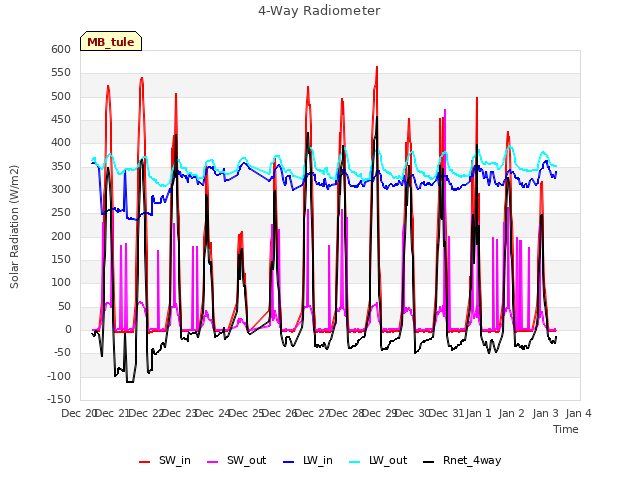Click the SW_in legend entry
The height and width of the screenshot is (480, 640).
pos(165,460)
